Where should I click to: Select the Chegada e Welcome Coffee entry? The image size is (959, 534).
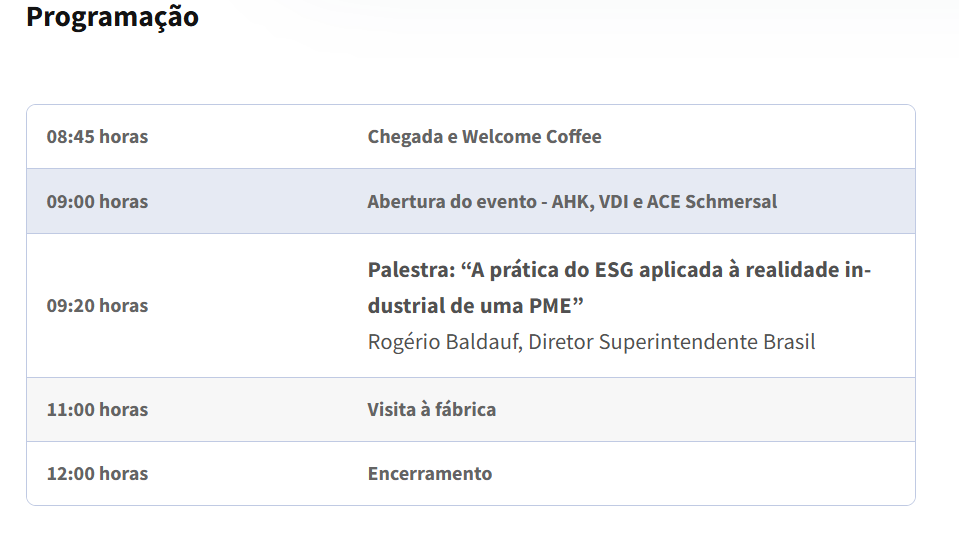pyautogui.click(x=484, y=137)
